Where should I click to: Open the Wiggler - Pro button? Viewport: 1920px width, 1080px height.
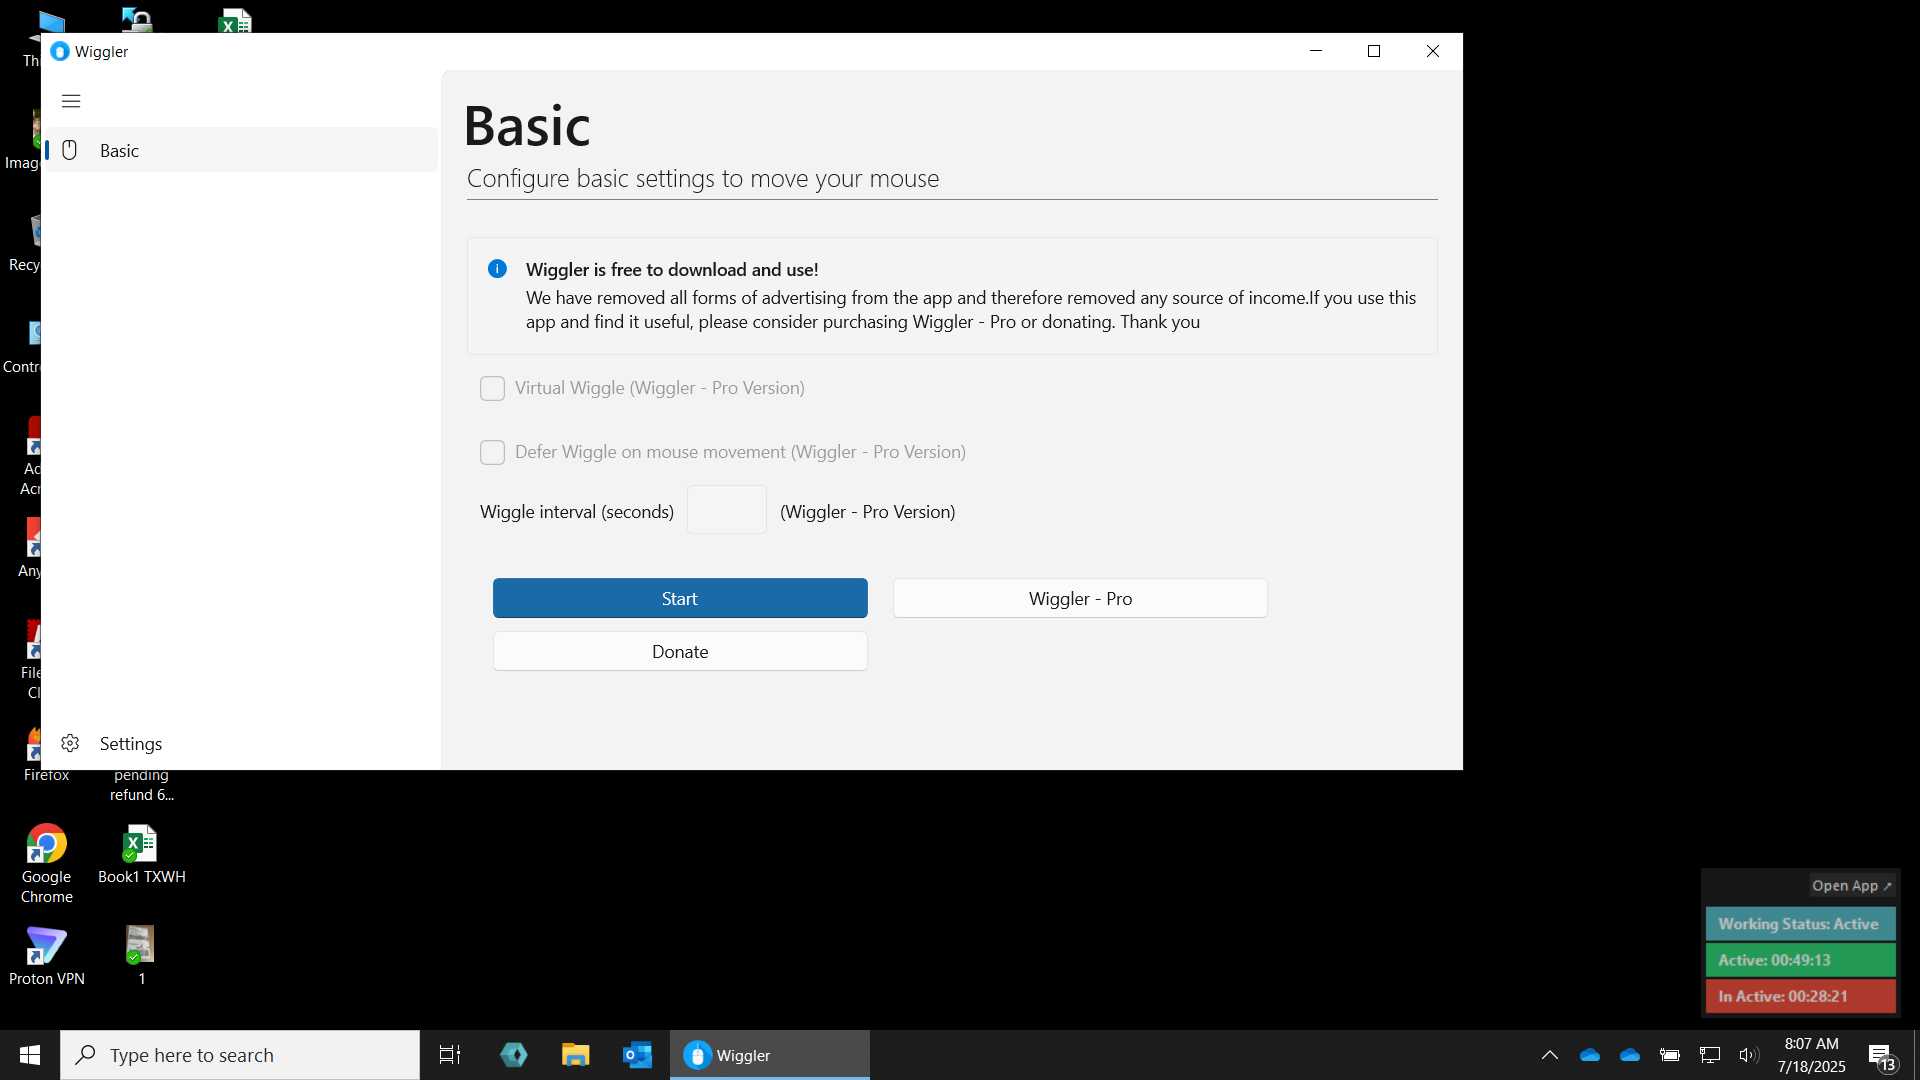1080,598
